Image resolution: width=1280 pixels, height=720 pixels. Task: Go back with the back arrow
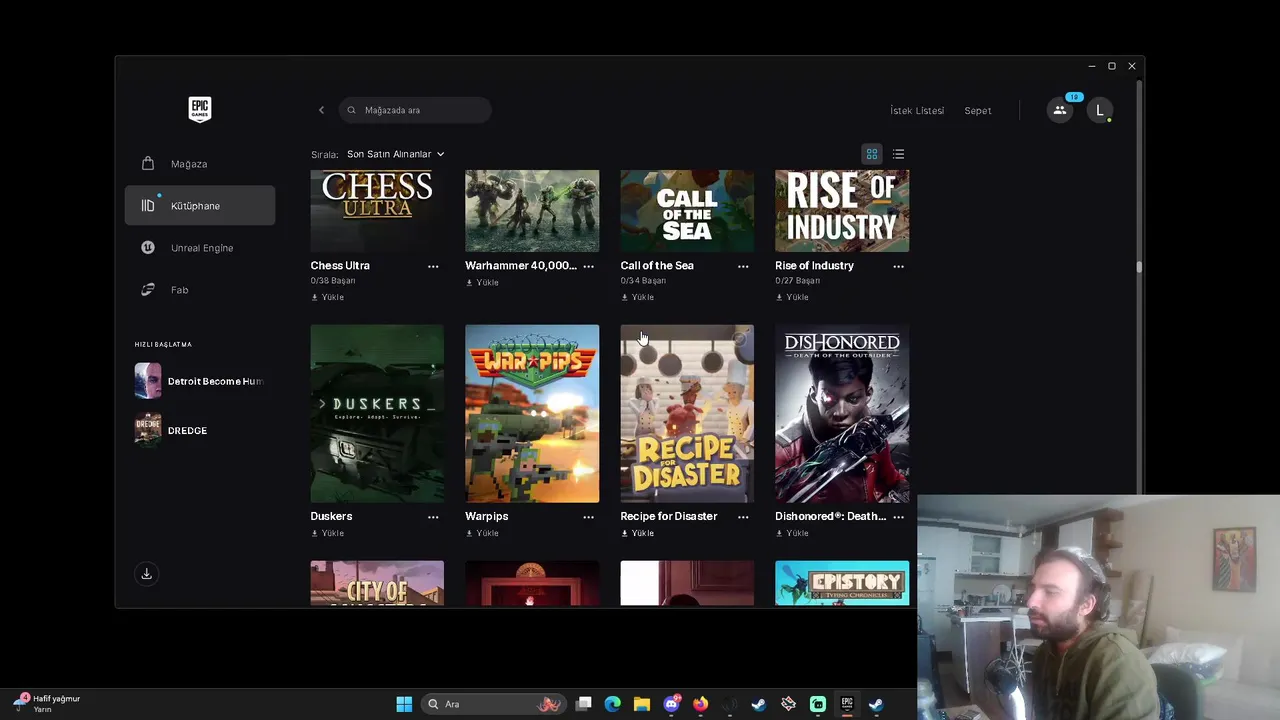321,110
